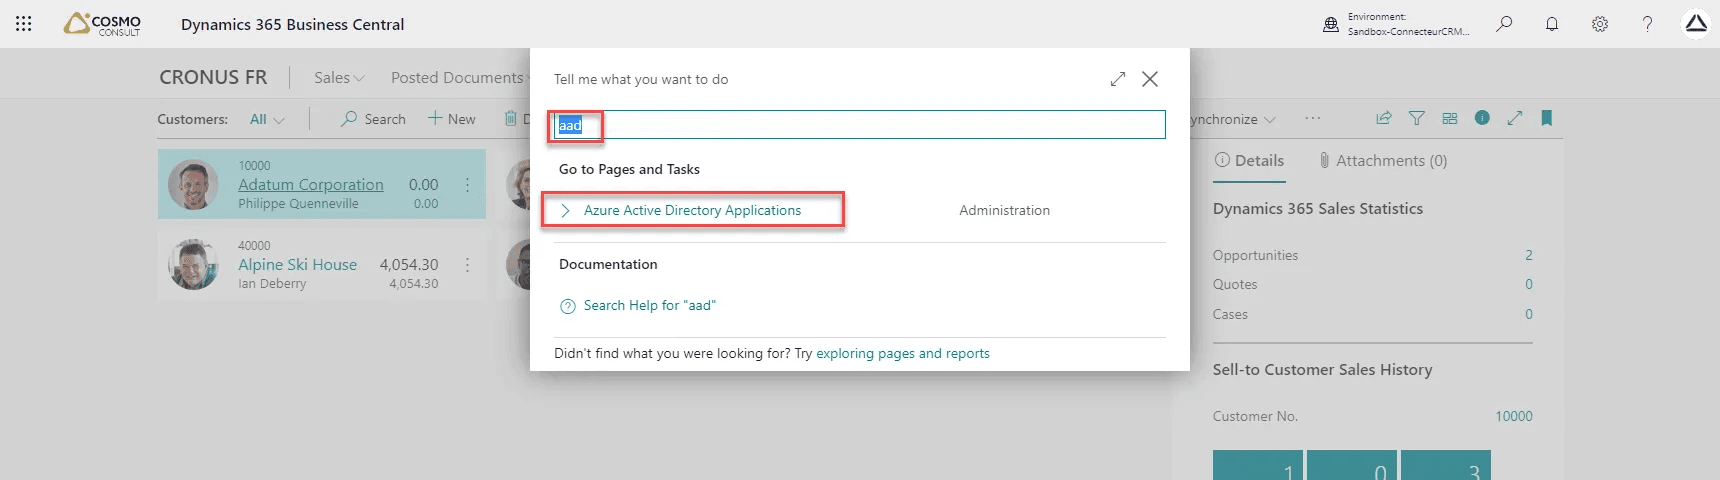
Task: Switch to the Attachments (0) tab
Action: [x=1383, y=161]
